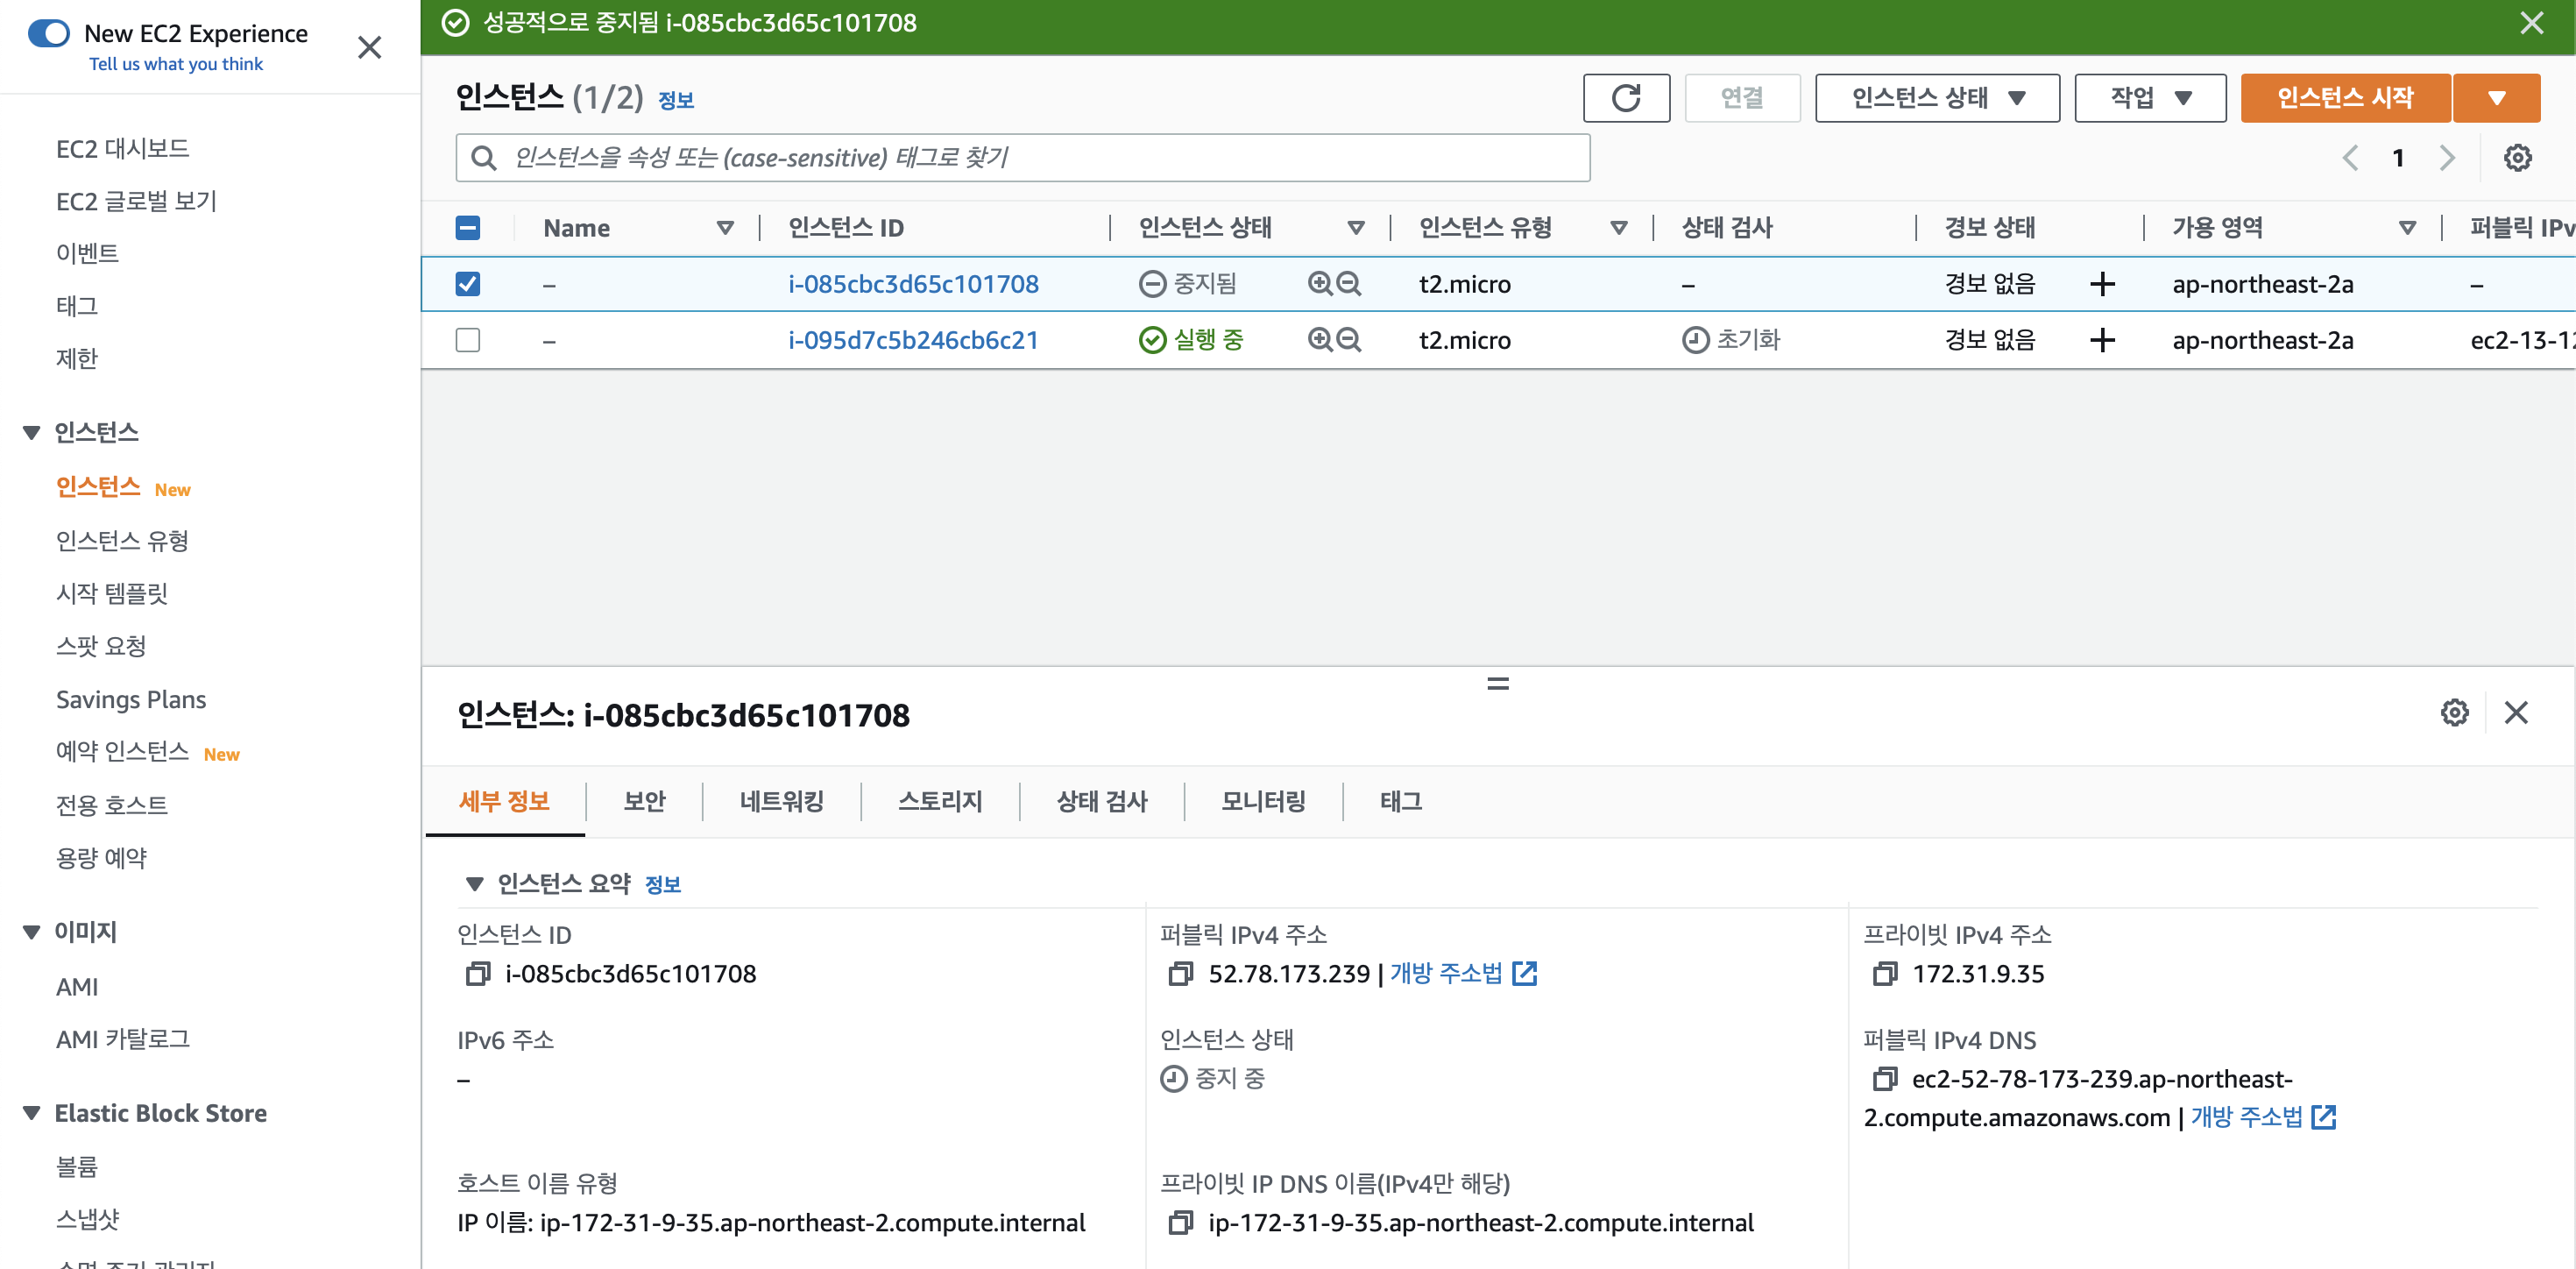This screenshot has height=1269, width=2576.
Task: Collapse the Elastic Block Store section
Action: tap(32, 1113)
